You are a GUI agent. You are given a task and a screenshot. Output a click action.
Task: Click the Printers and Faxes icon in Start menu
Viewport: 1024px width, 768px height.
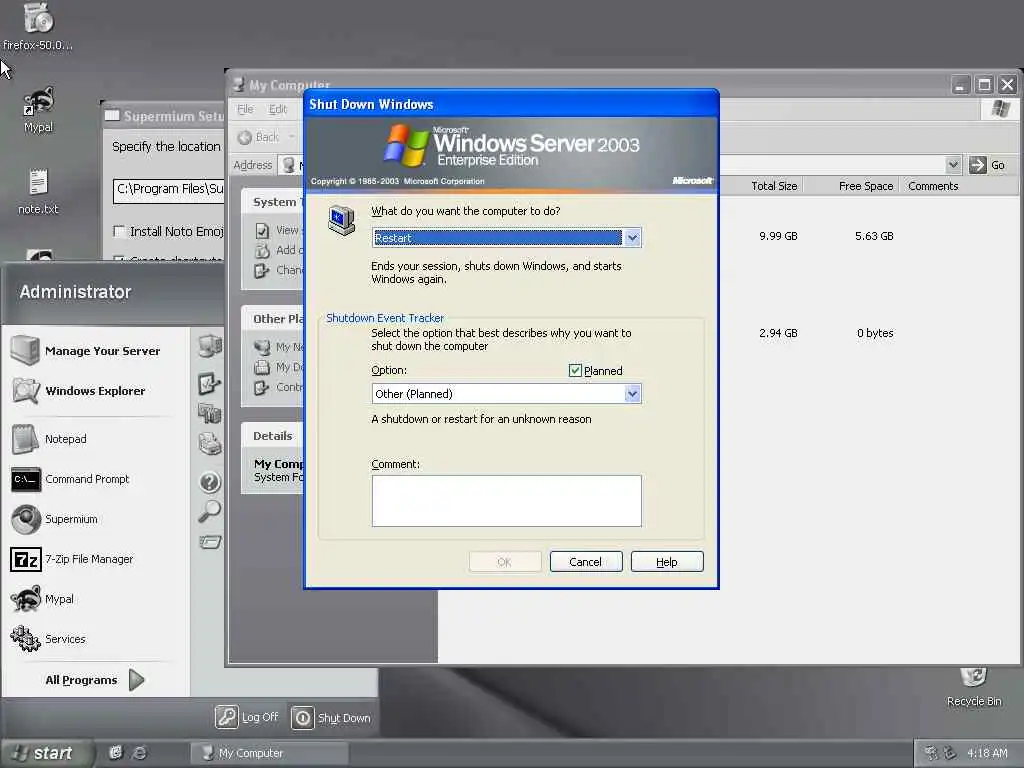click(x=210, y=443)
